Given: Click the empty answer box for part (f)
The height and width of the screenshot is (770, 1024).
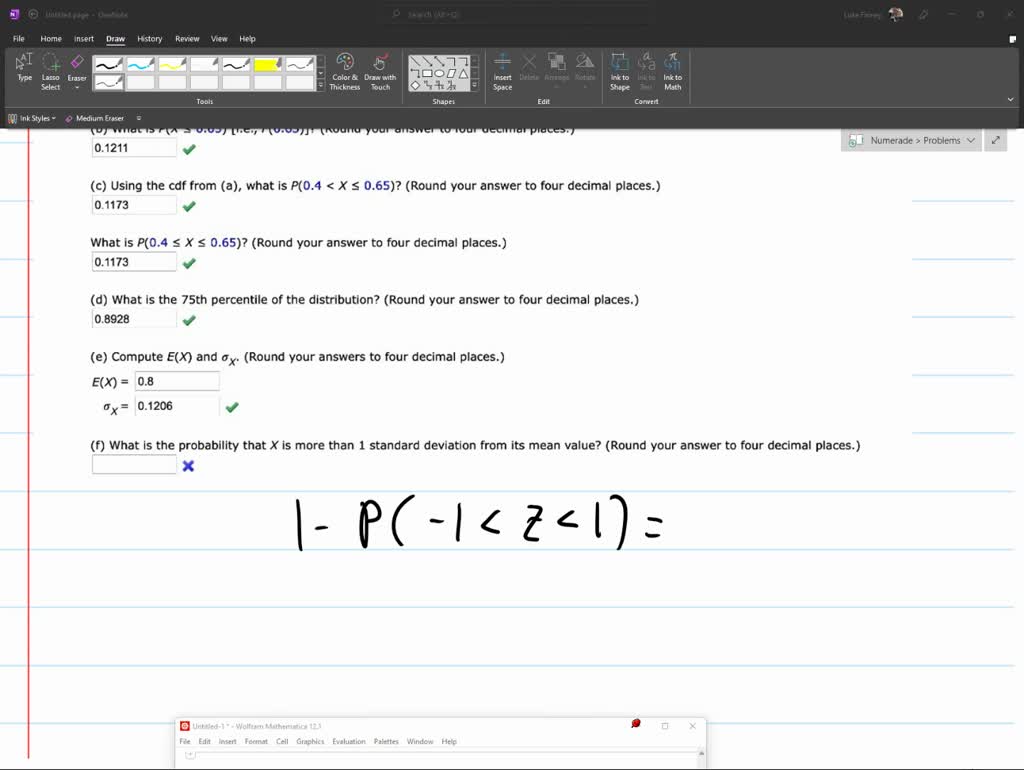Looking at the screenshot, I should coord(134,464).
